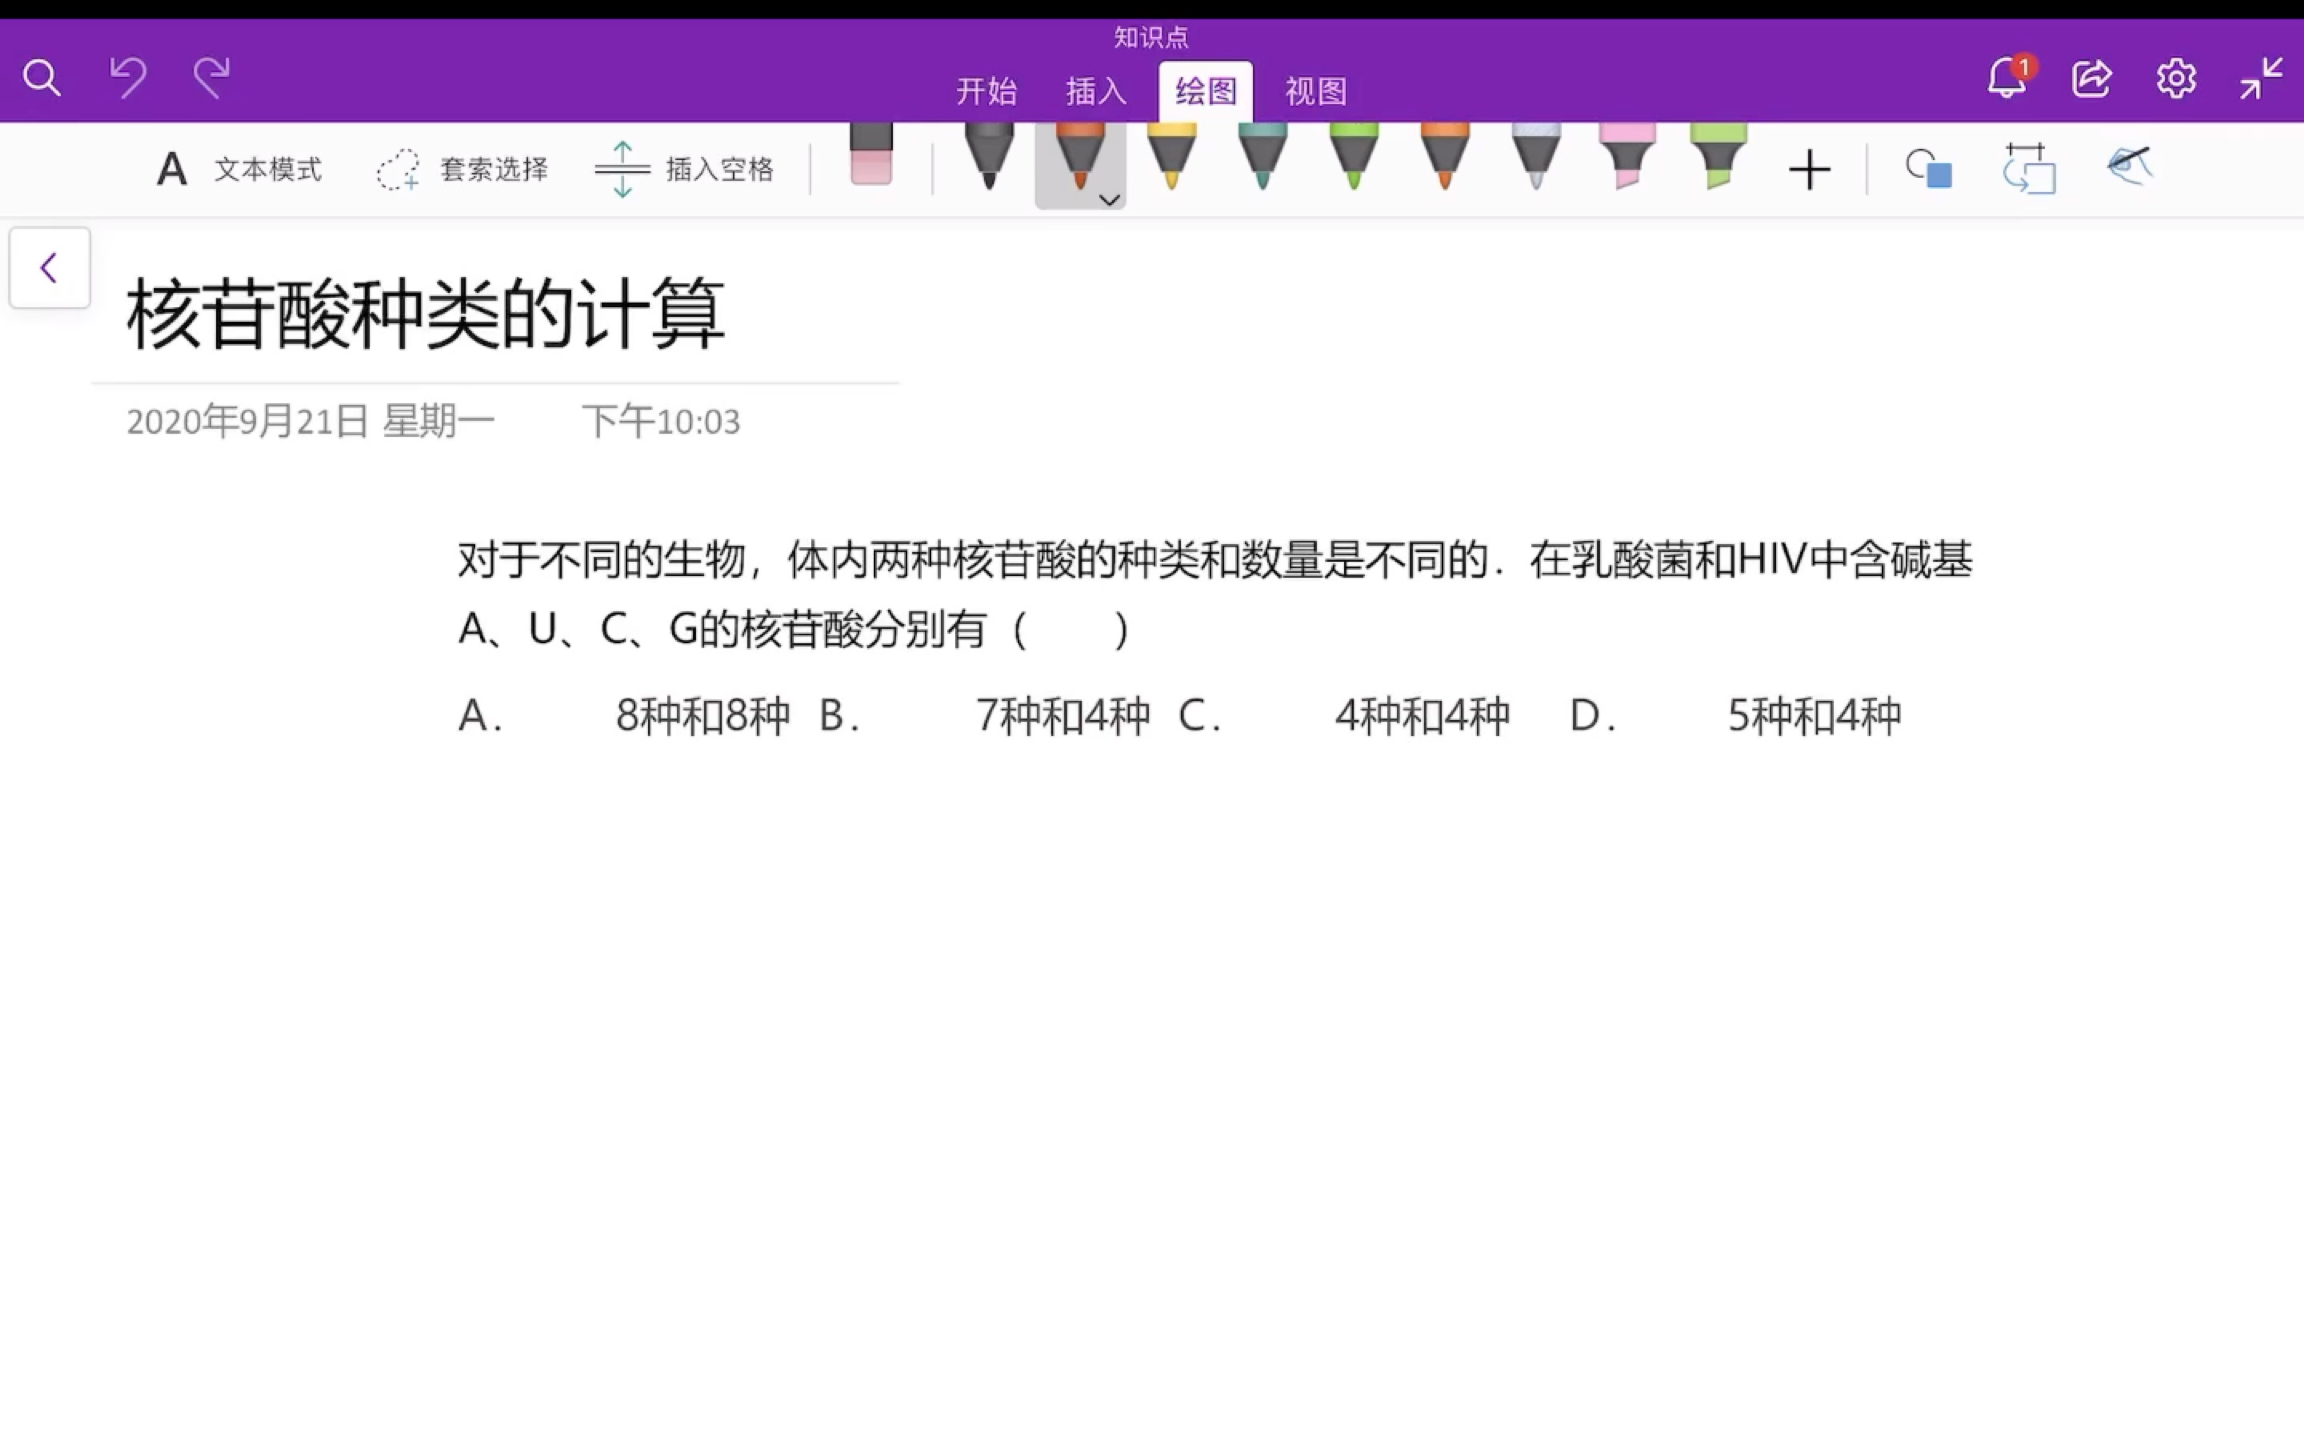This screenshot has width=2304, height=1444.
Task: Exit full screen with the collapse arrows
Action: click(x=2261, y=77)
